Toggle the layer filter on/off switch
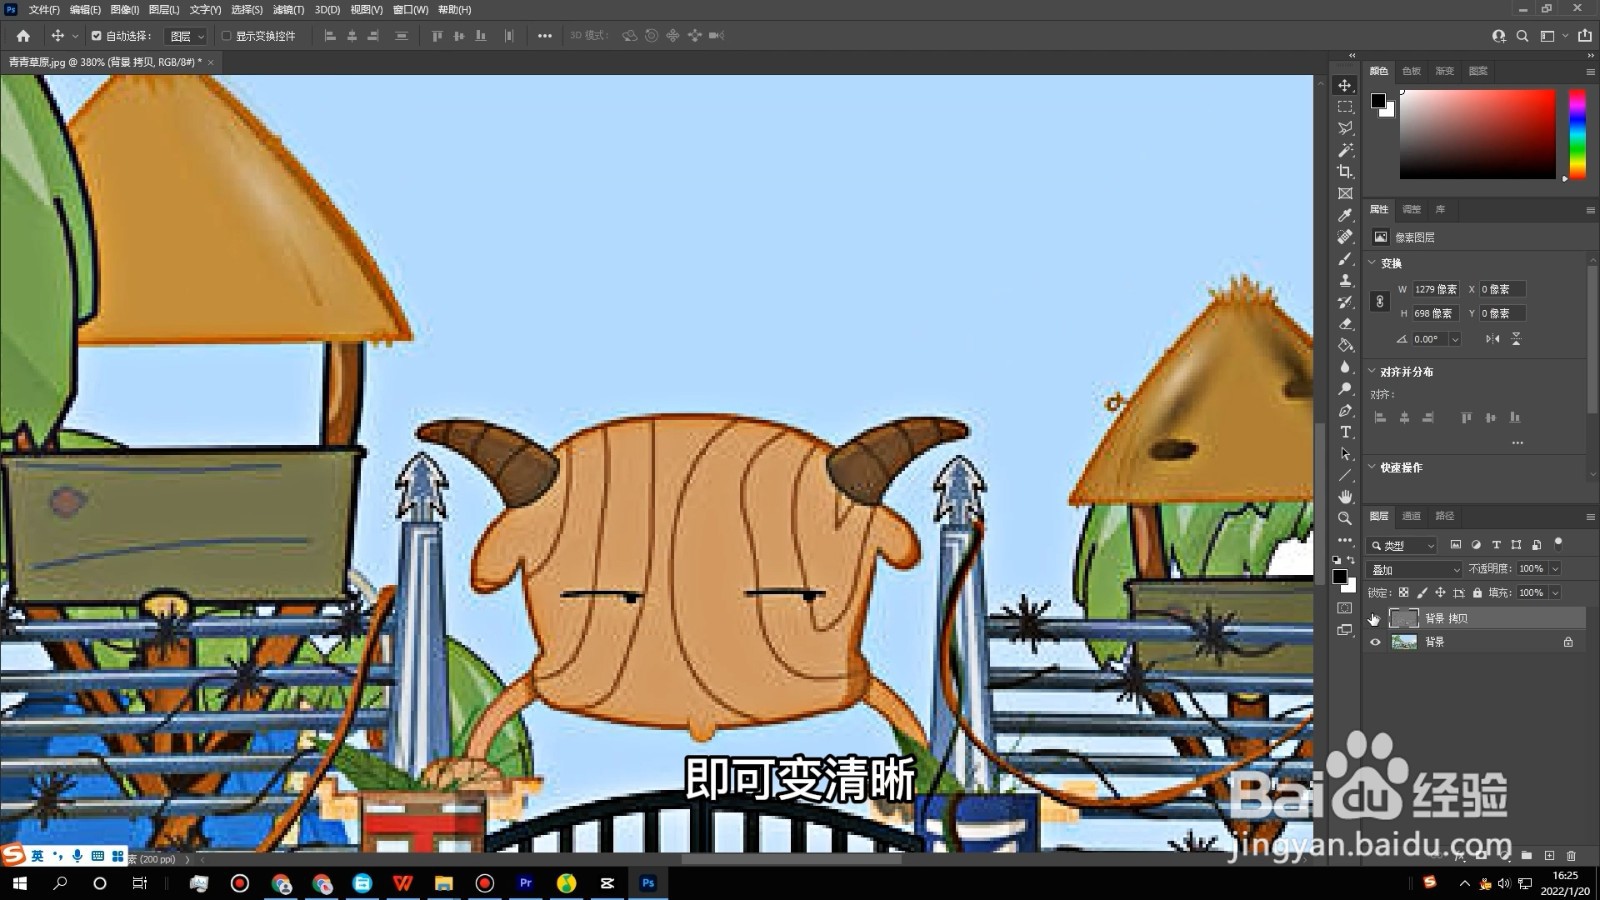This screenshot has height=900, width=1600. (1558, 544)
